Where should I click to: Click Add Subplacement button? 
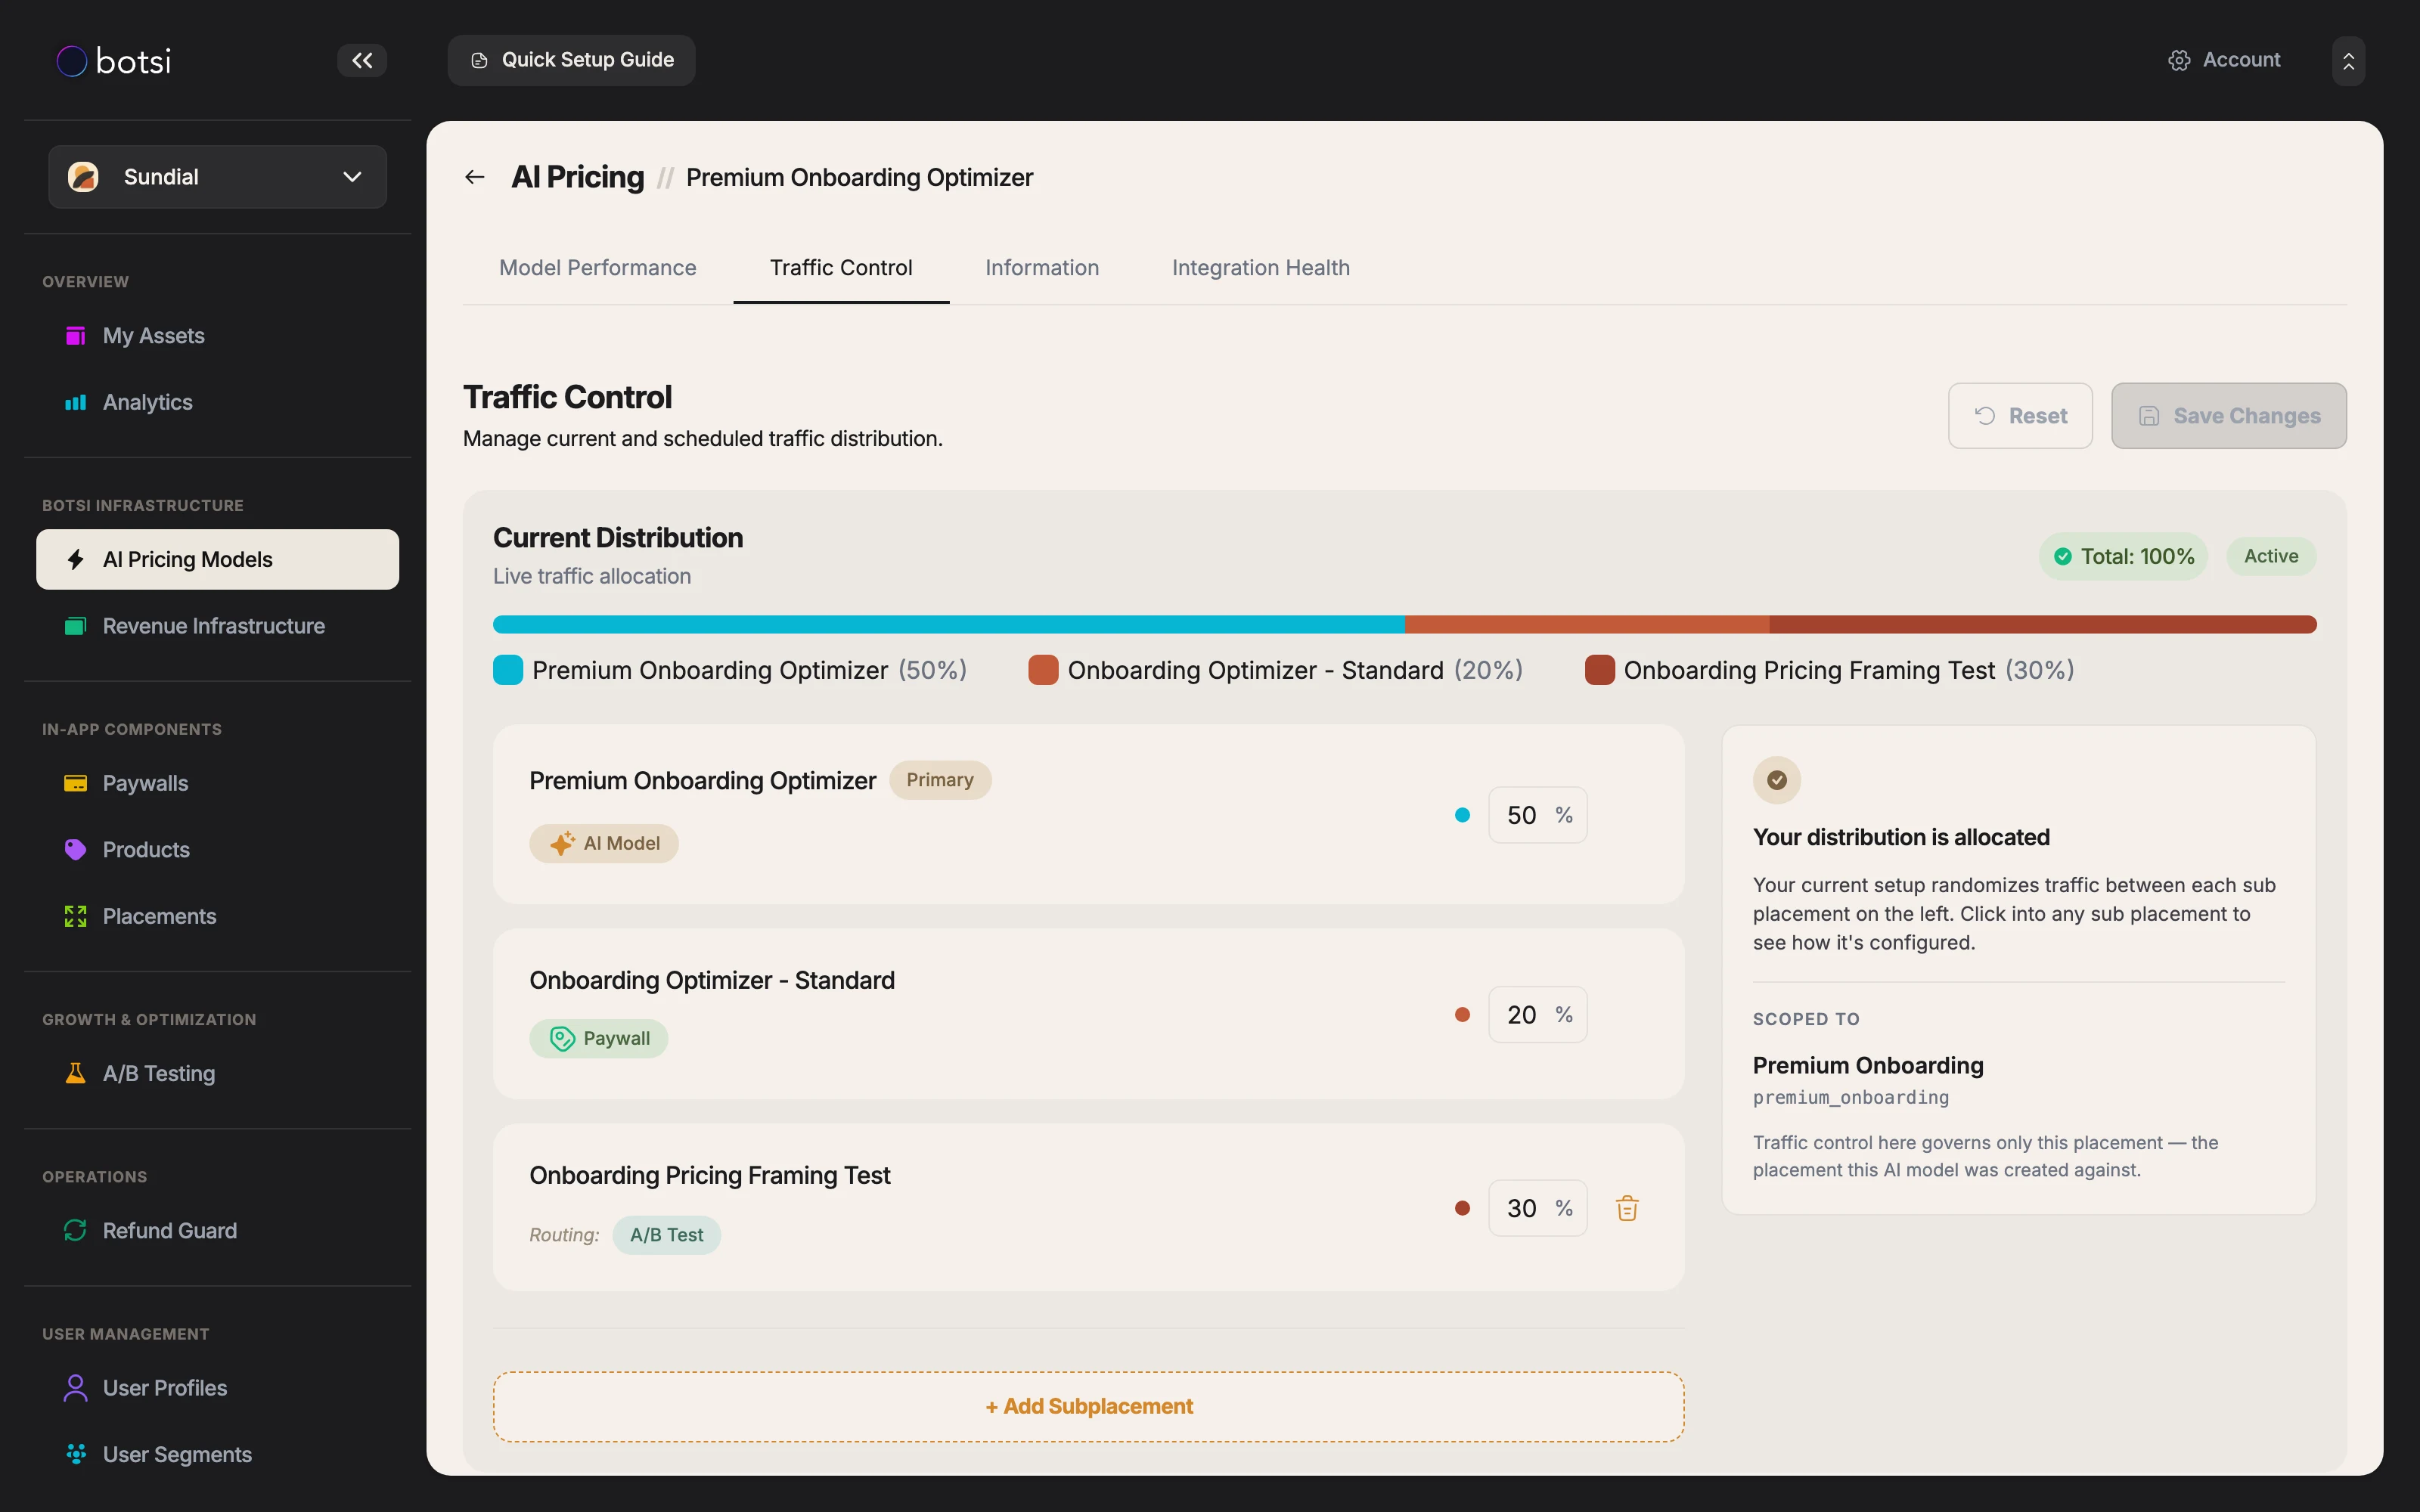tap(1088, 1406)
